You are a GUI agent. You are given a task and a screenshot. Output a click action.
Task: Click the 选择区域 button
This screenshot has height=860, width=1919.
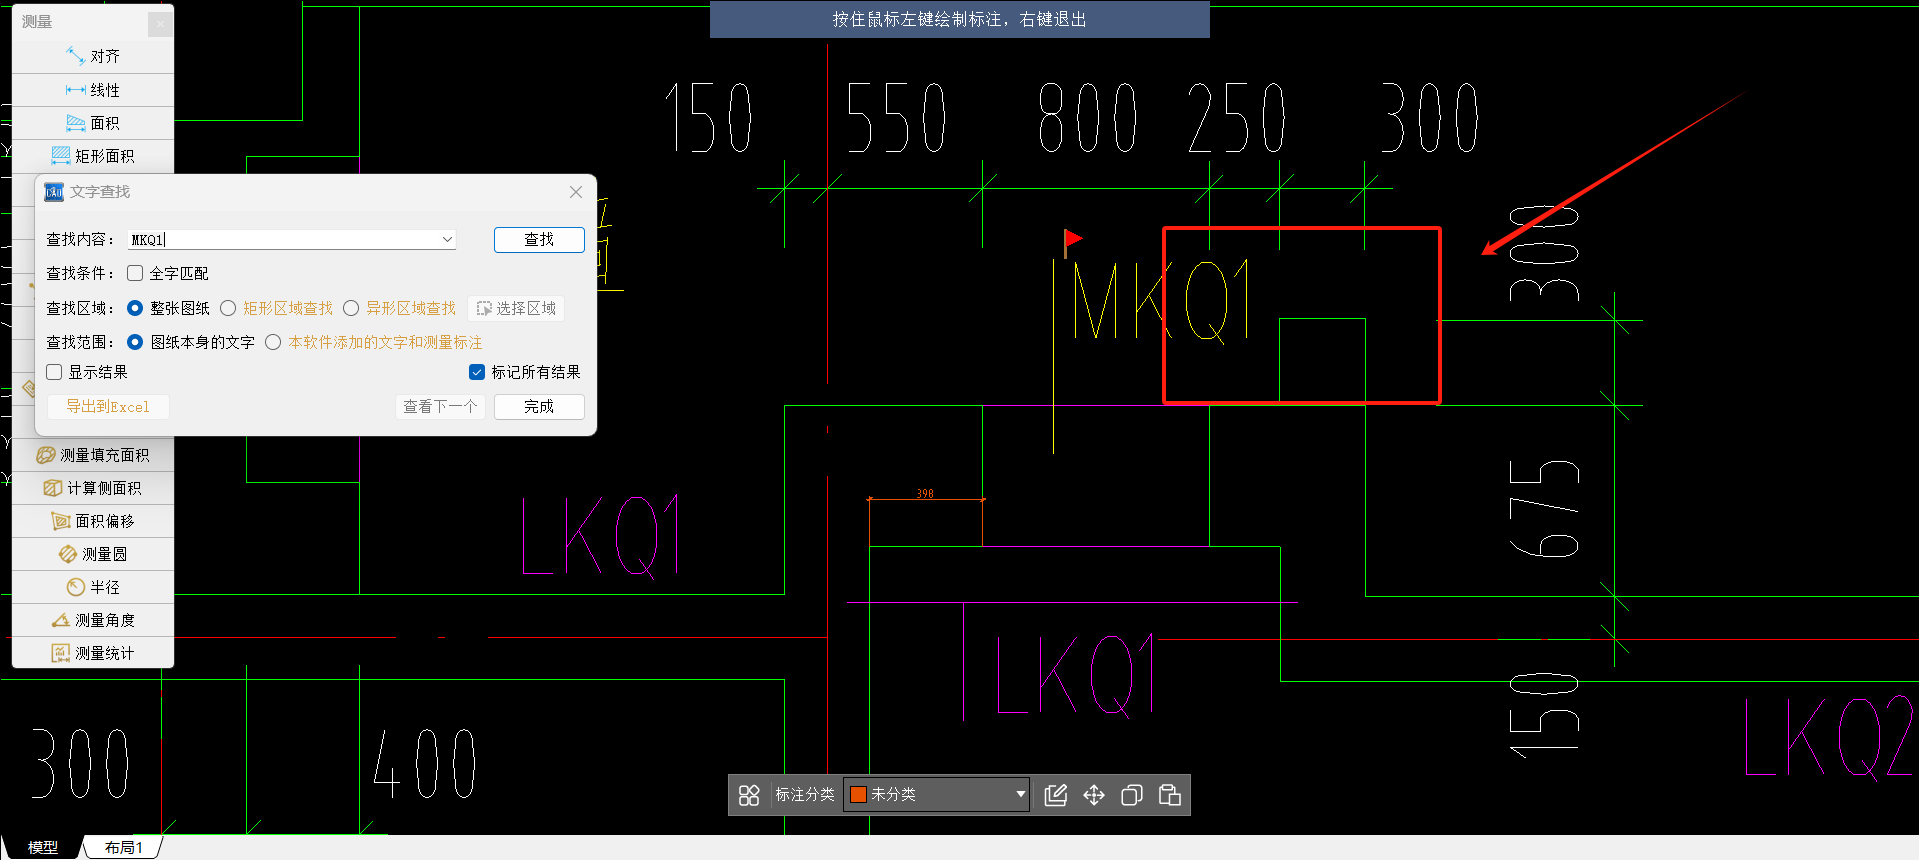pyautogui.click(x=516, y=308)
